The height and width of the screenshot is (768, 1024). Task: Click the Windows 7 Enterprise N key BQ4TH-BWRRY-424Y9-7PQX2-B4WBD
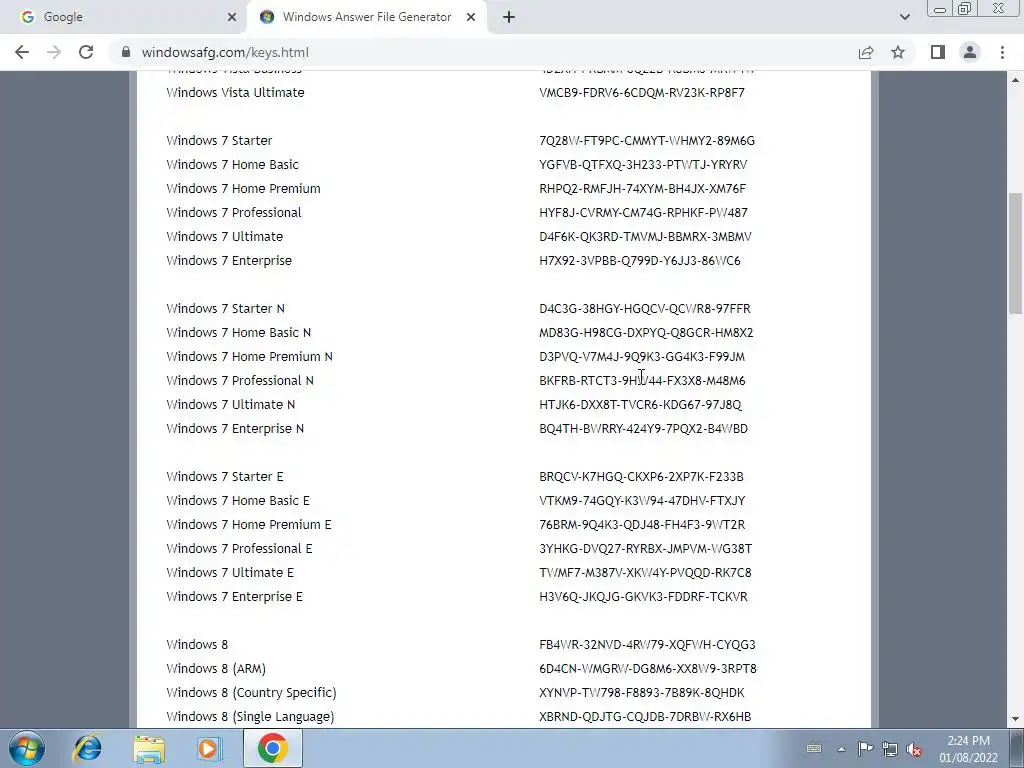pyautogui.click(x=643, y=428)
